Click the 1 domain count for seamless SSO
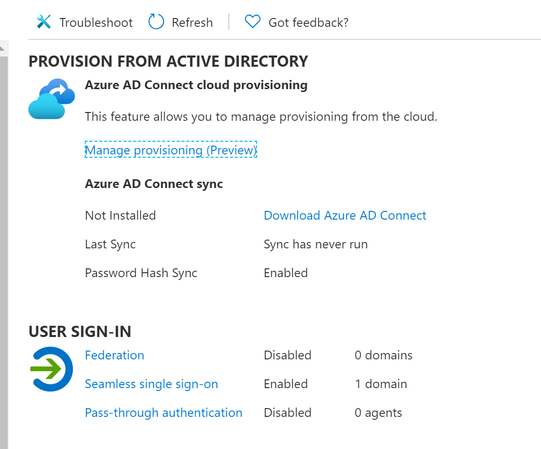This screenshot has height=449, width=541. pyautogui.click(x=381, y=384)
